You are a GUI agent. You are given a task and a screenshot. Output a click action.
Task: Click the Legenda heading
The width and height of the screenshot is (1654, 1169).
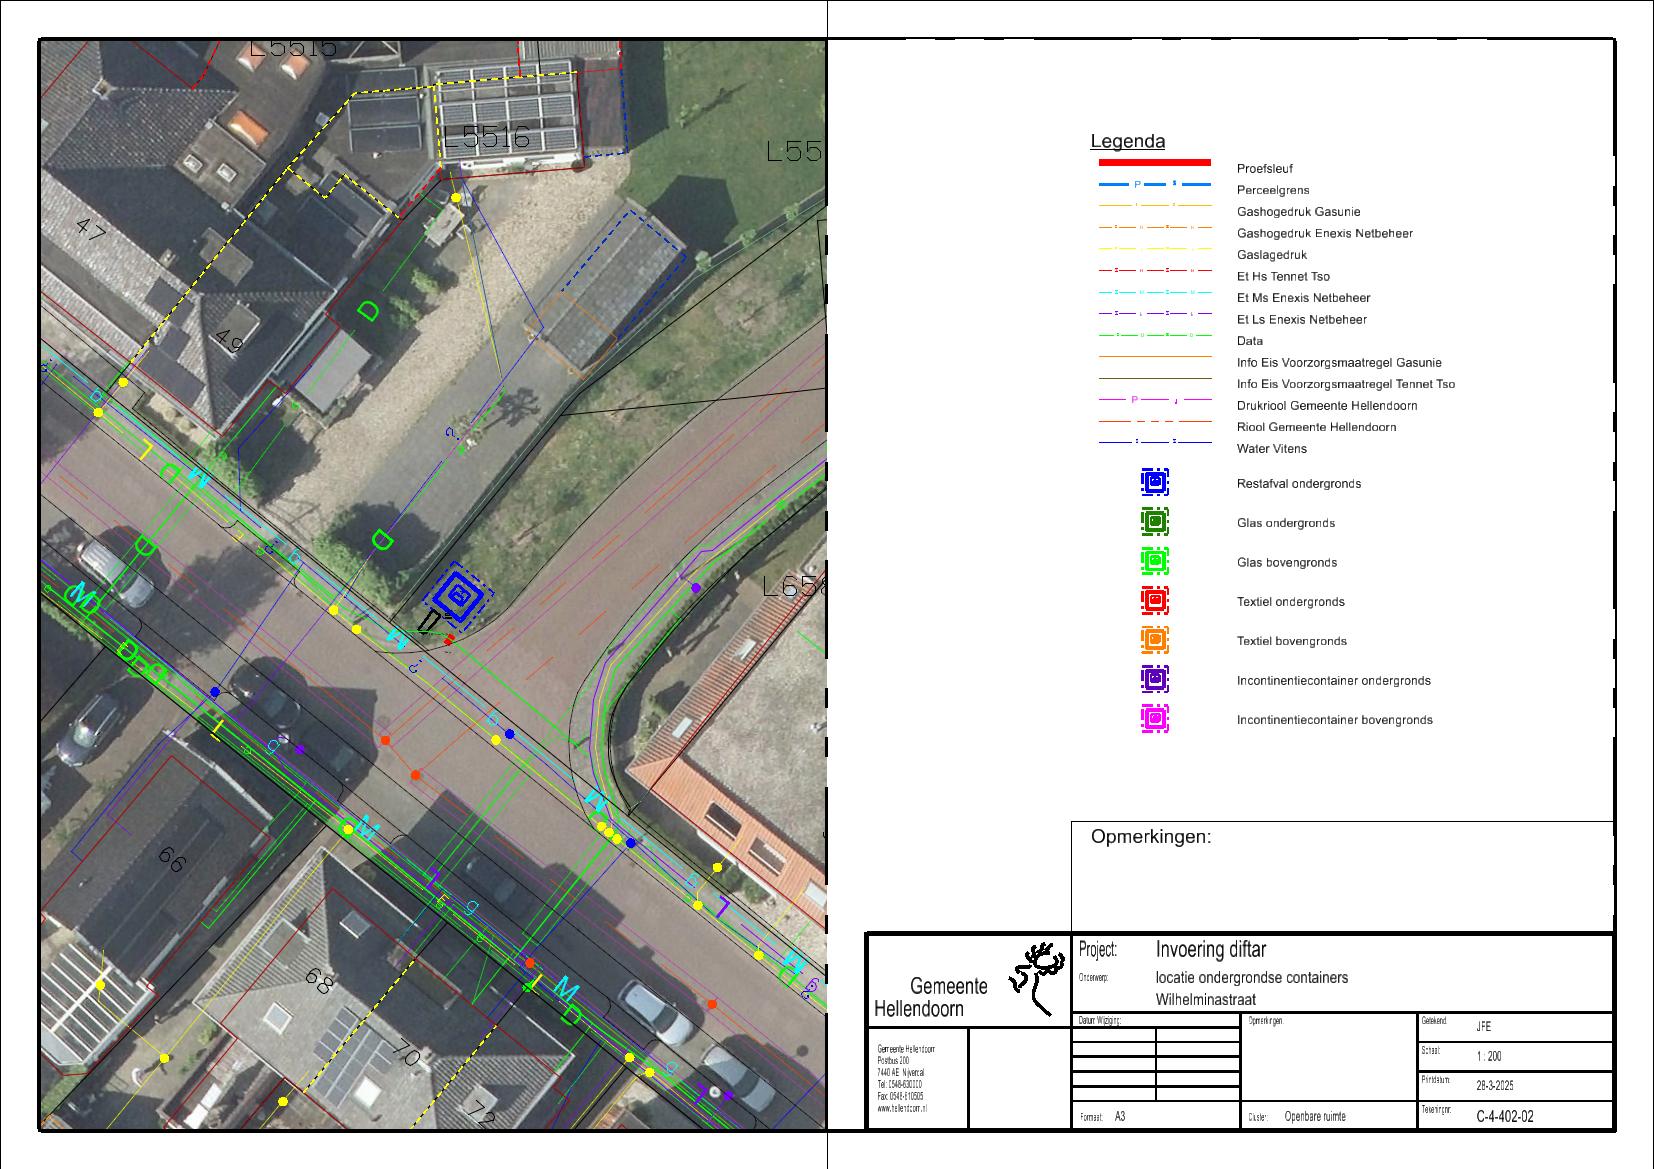[1127, 142]
